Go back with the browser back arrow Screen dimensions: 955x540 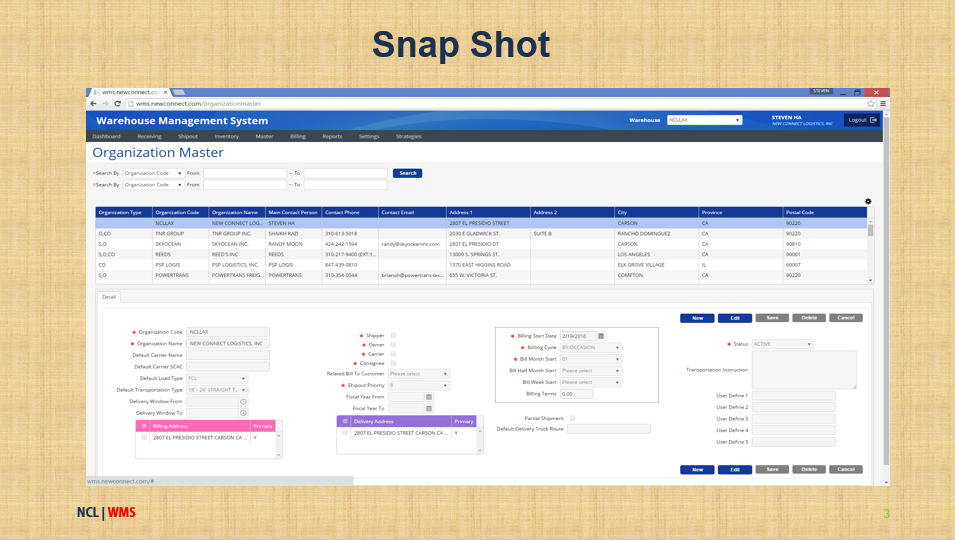[x=93, y=103]
